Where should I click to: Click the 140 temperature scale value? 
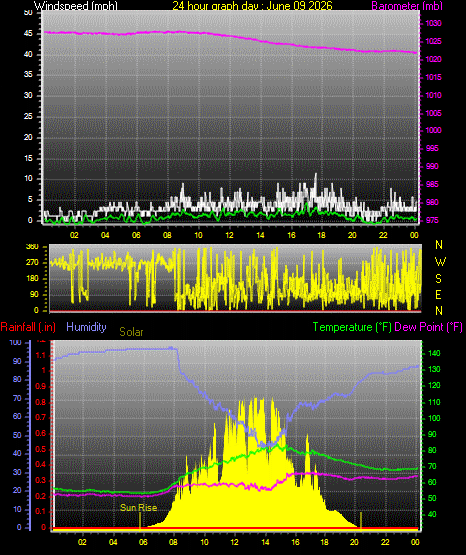[434, 353]
